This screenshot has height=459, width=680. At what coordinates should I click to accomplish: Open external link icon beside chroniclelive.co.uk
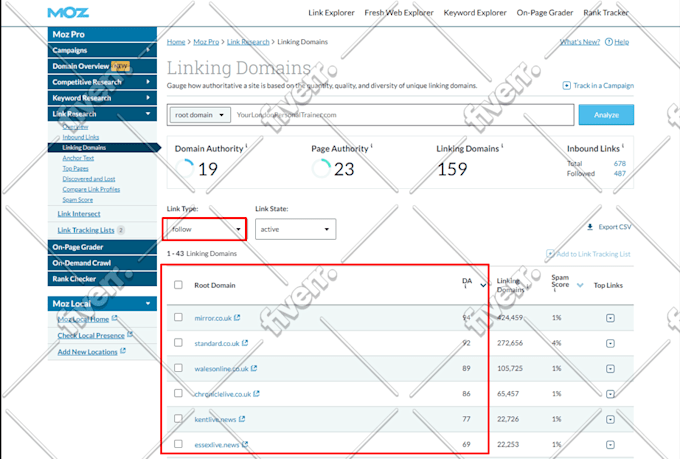(x=256, y=393)
